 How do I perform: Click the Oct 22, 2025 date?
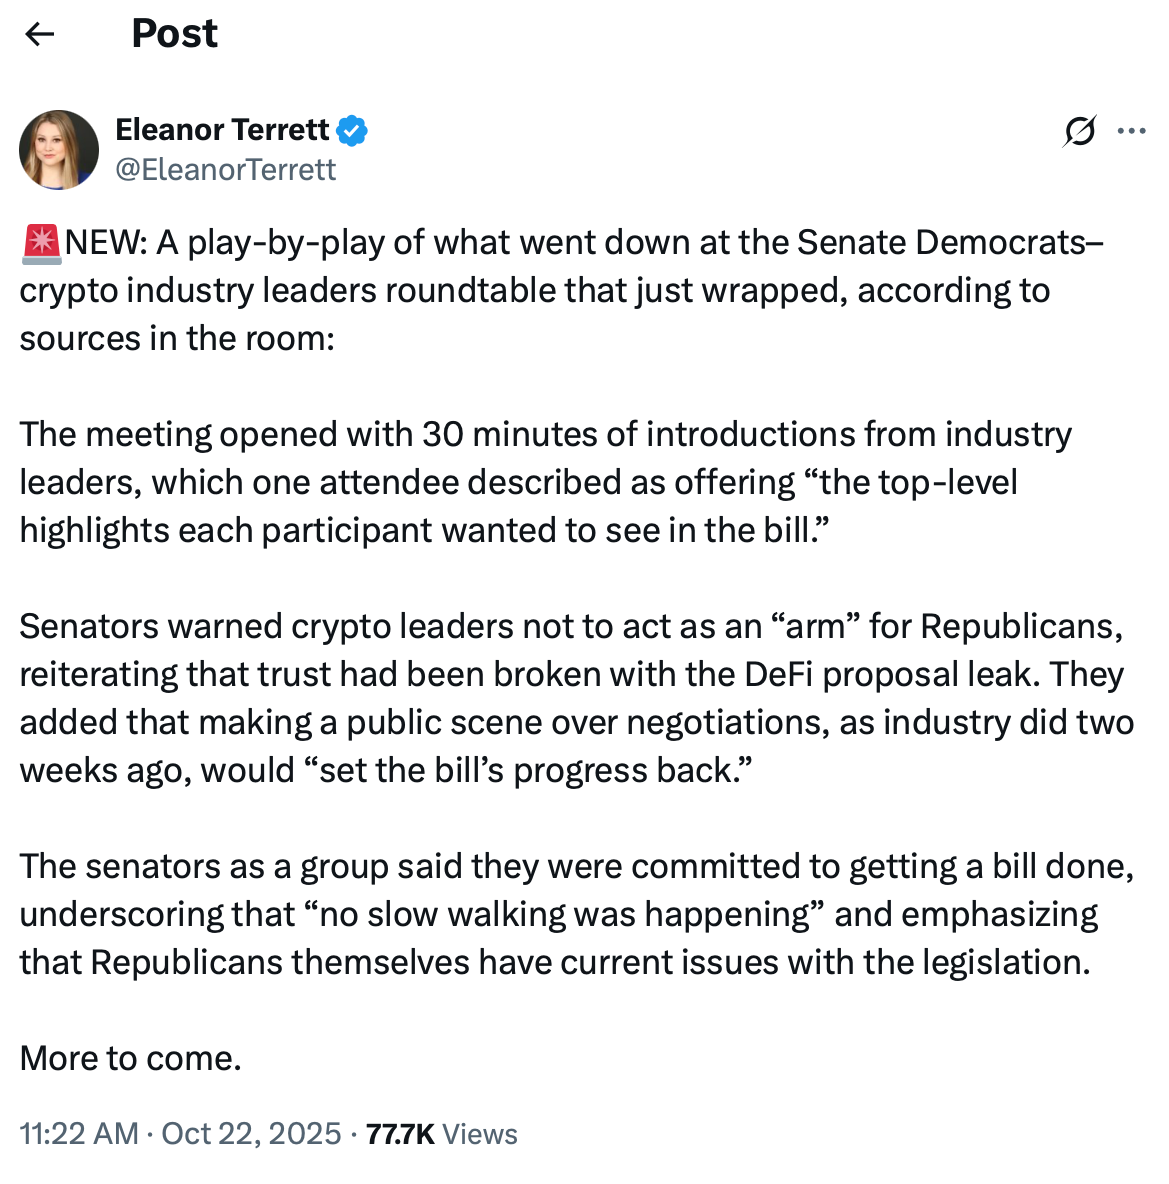[251, 1134]
